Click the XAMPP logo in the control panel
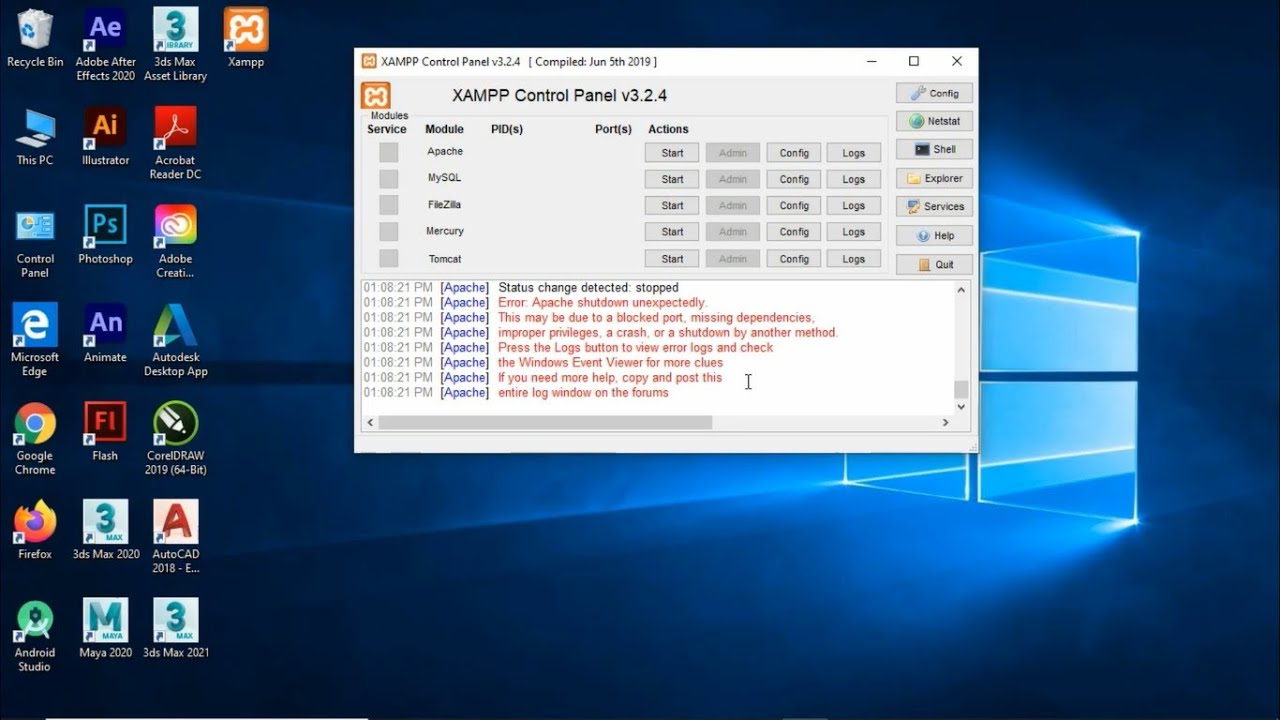The height and width of the screenshot is (720, 1280). coord(376,96)
